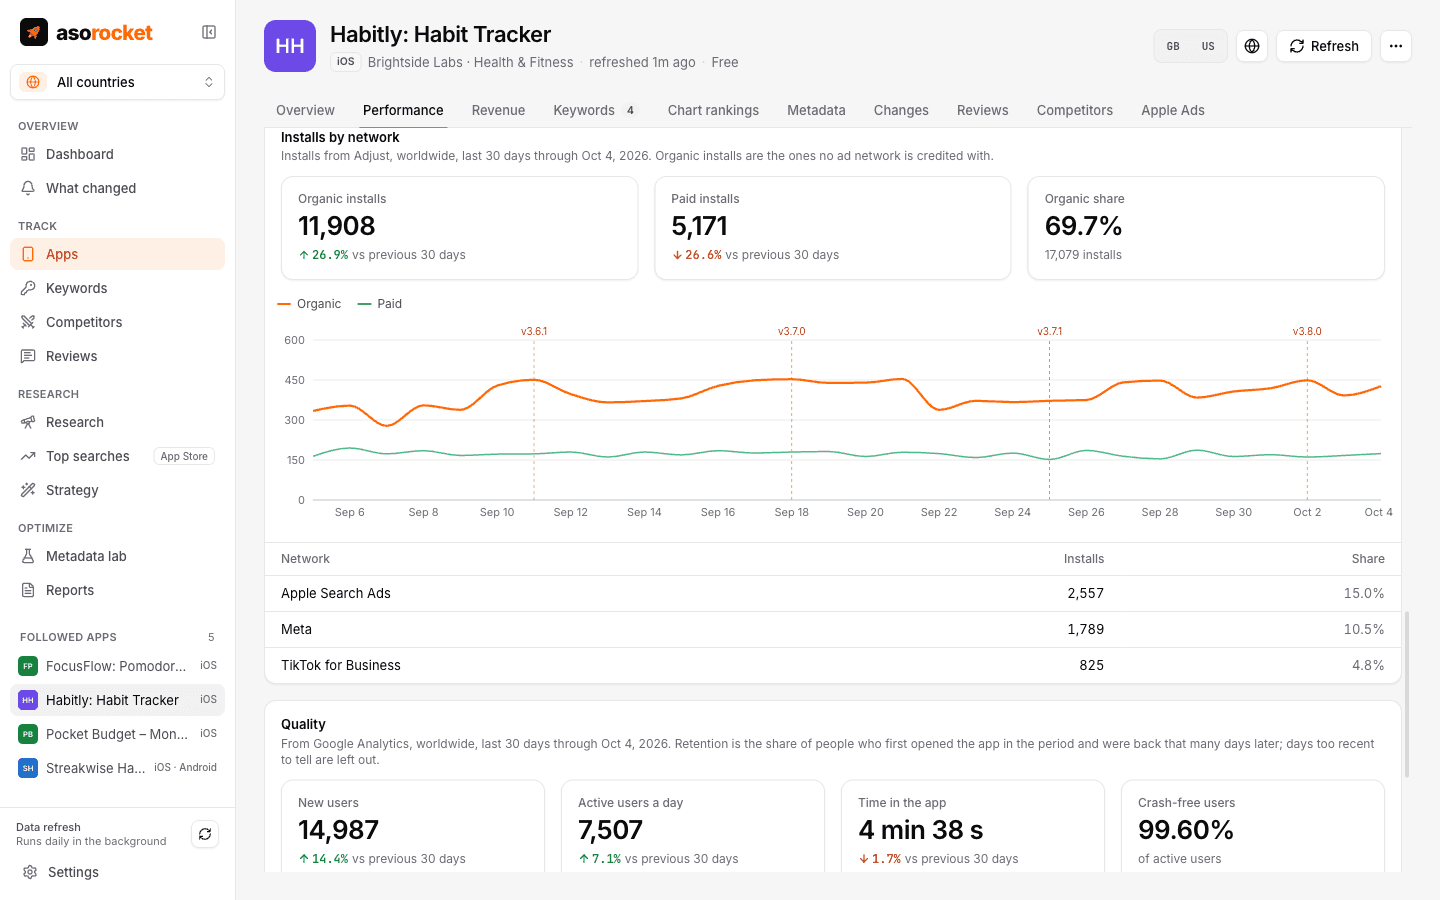
Task: Click the v3.6.1 release marker on chart
Action: point(534,331)
